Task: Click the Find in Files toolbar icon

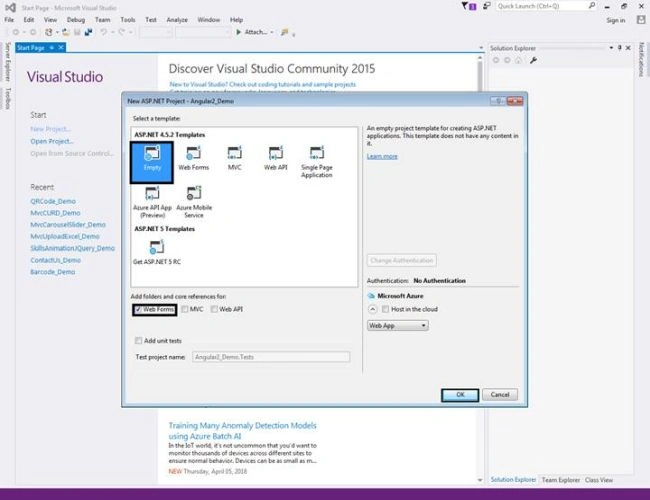Action: (x=284, y=32)
